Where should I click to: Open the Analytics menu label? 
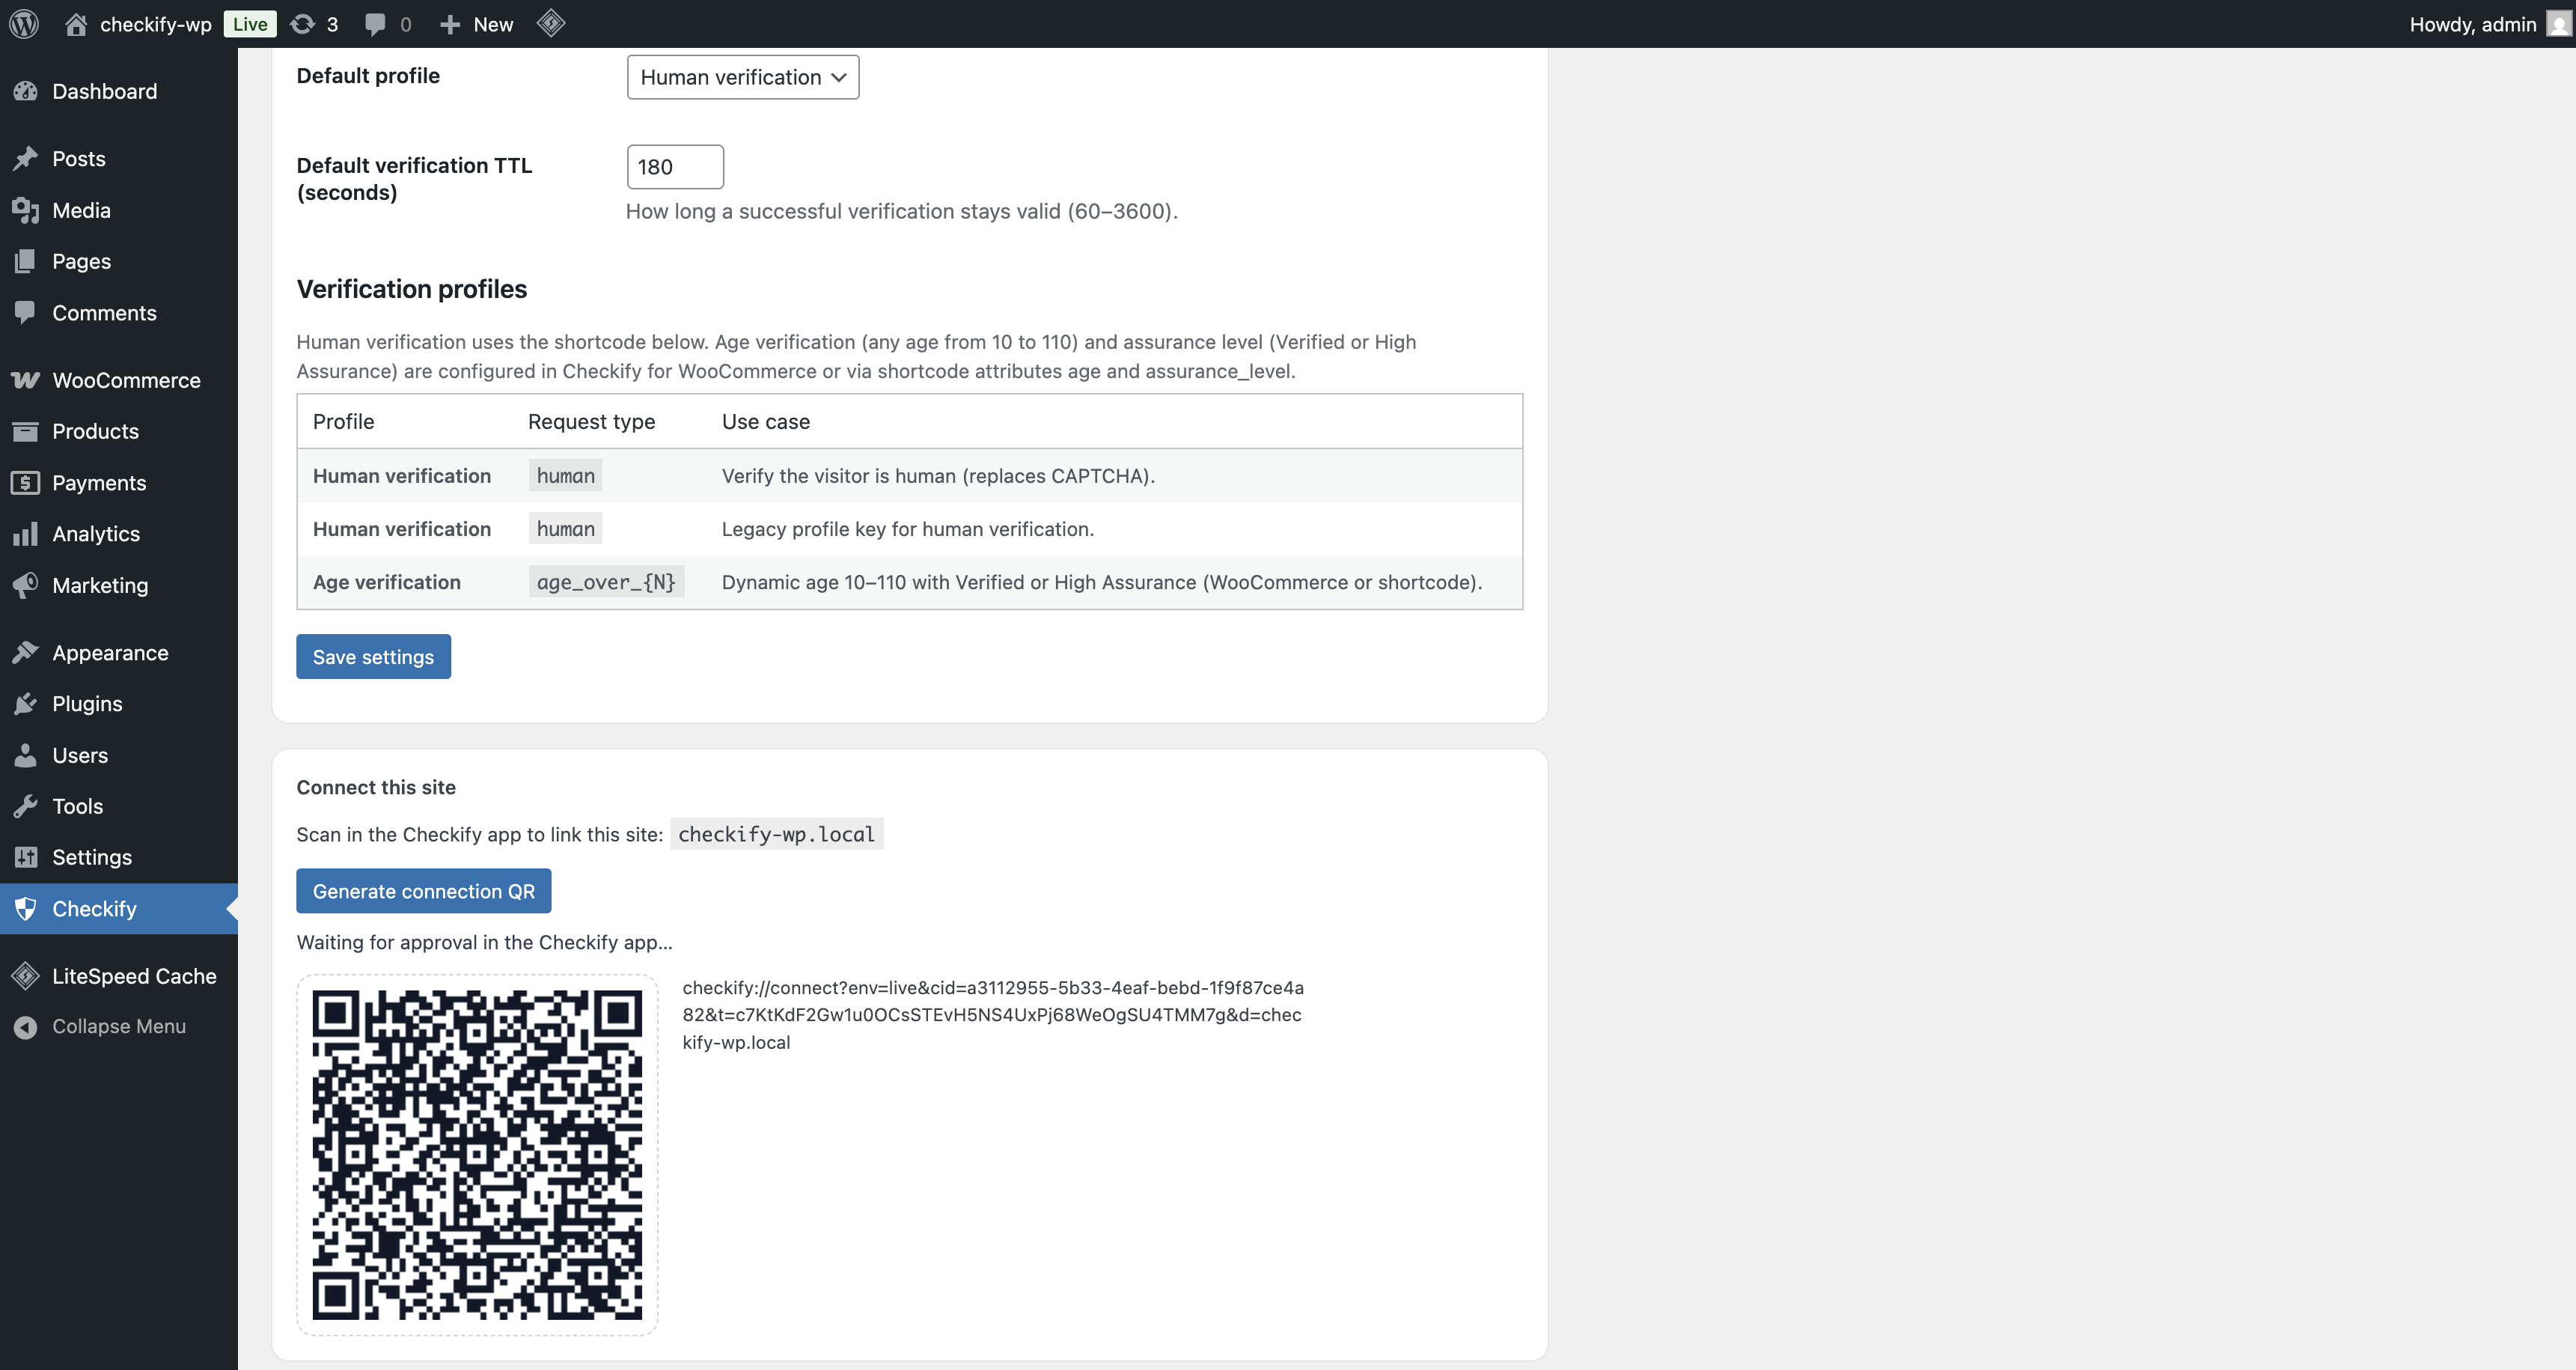96,534
